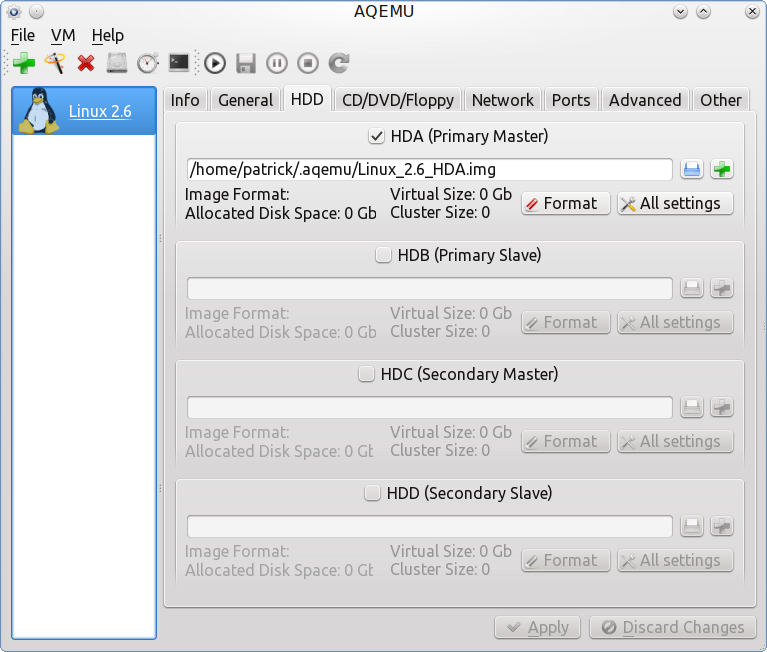Click the reset VM arrow icon
Image resolution: width=767 pixels, height=652 pixels.
(x=339, y=63)
